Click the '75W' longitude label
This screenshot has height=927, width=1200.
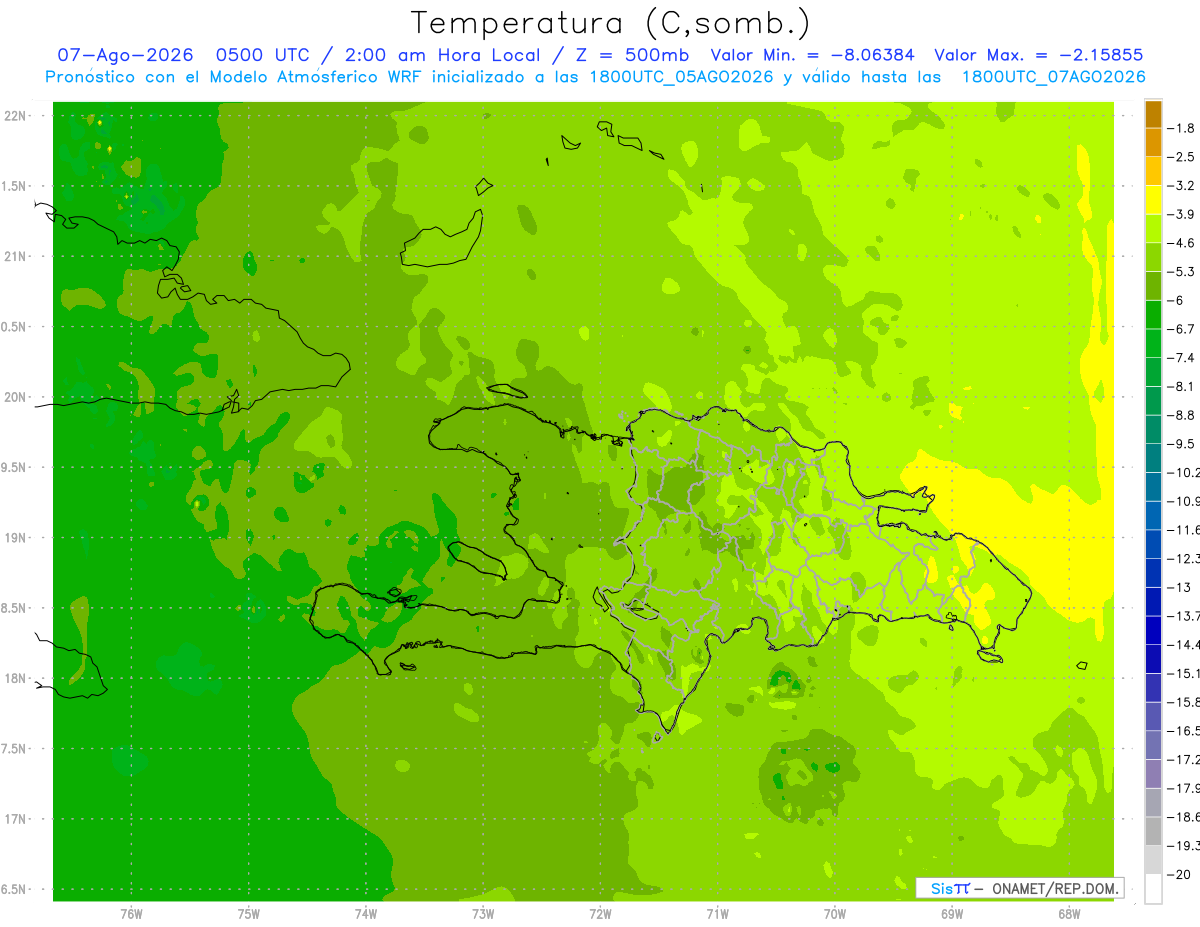[x=249, y=913]
